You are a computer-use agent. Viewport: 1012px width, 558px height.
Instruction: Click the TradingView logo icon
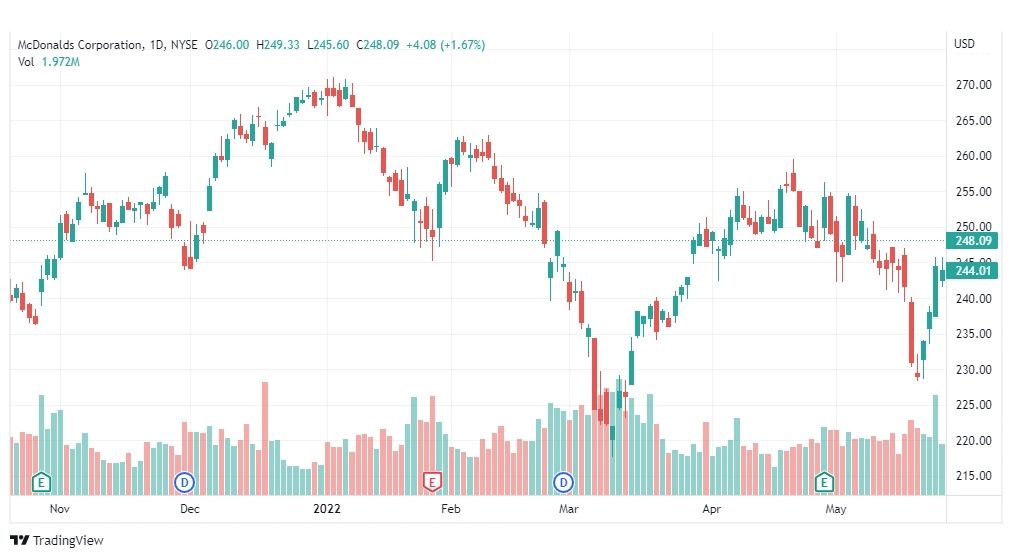coord(19,541)
